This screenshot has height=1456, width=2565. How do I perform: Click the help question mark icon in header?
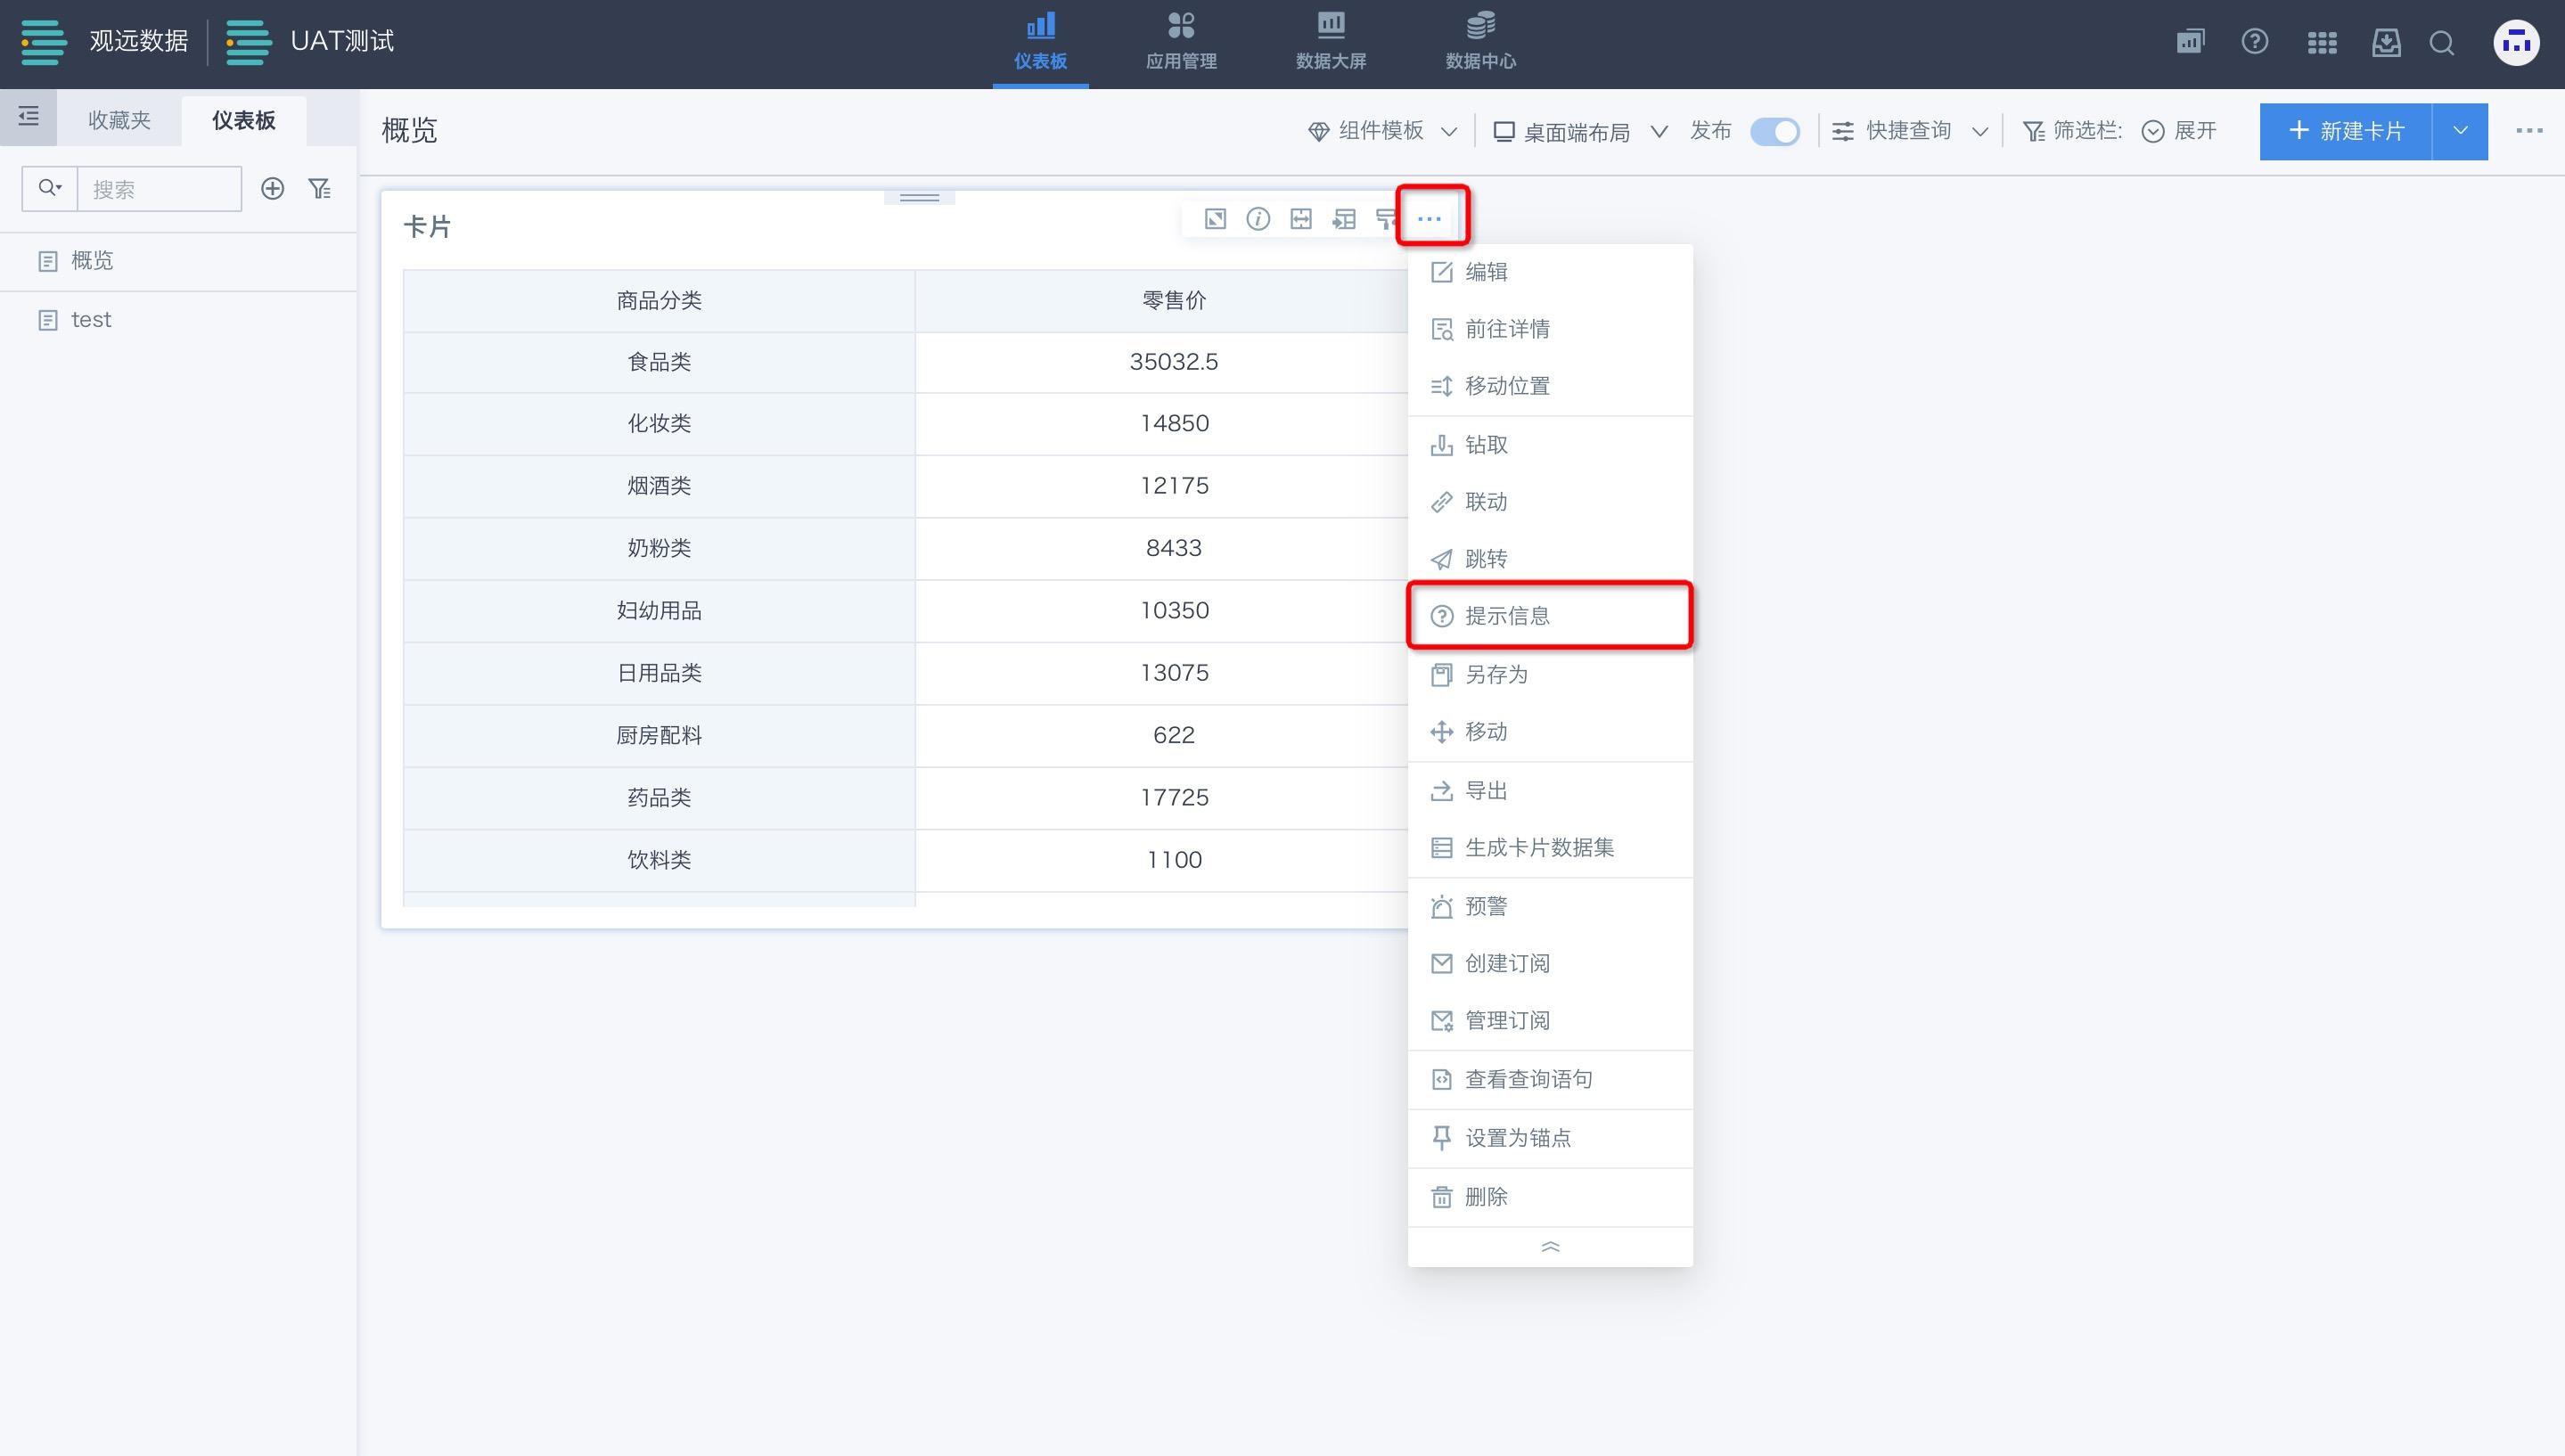[2255, 42]
